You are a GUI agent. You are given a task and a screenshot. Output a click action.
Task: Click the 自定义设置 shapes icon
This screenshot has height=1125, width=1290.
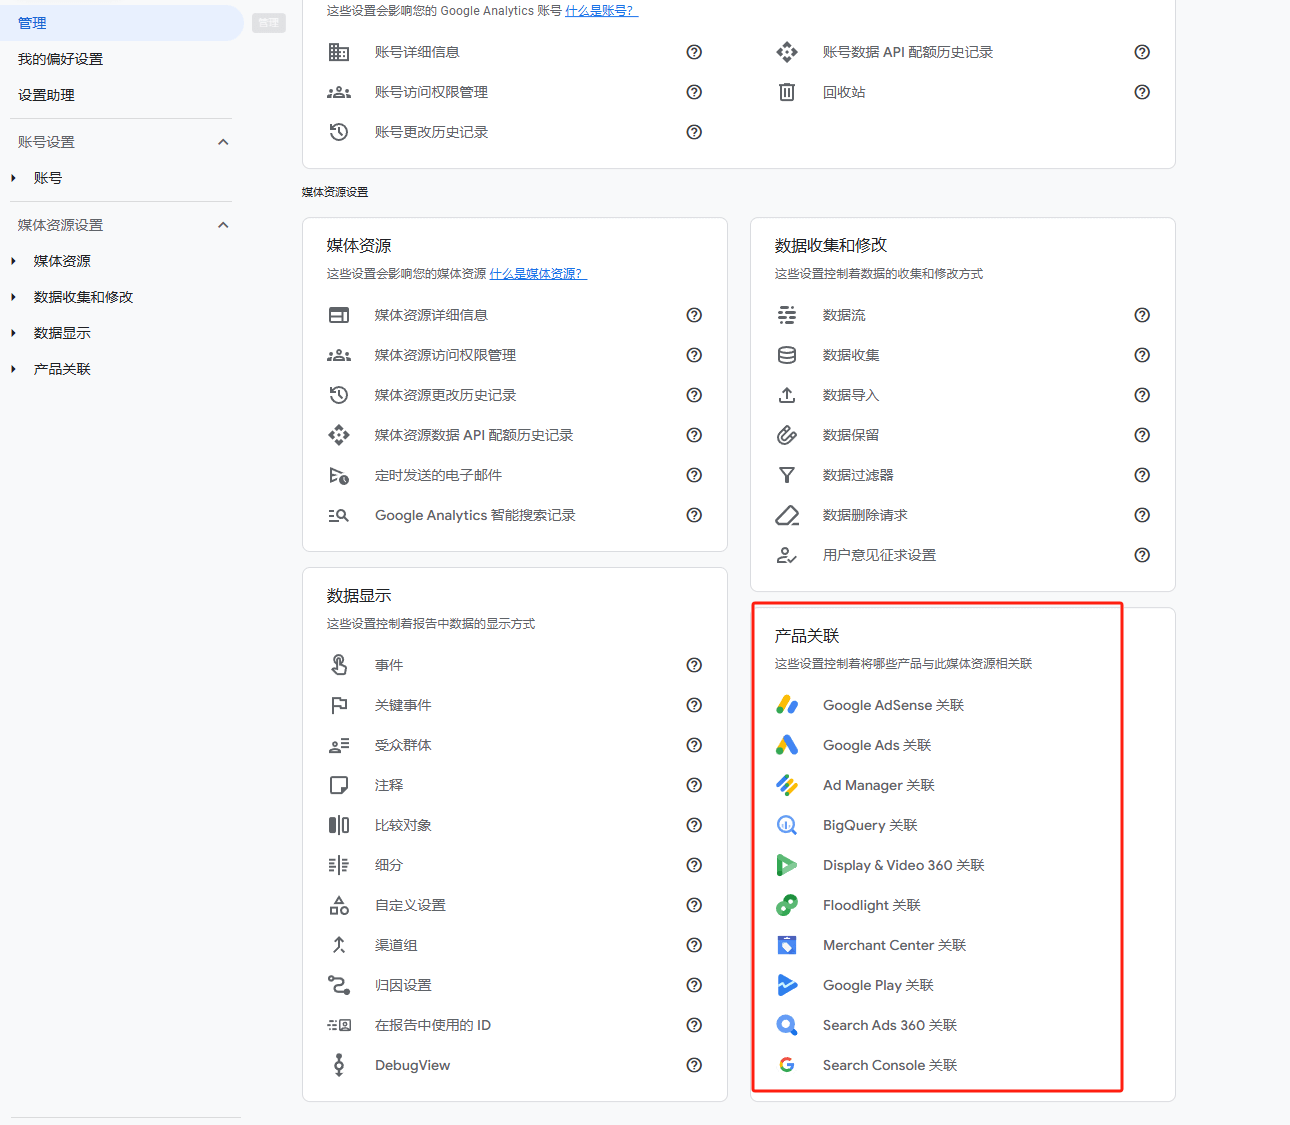coord(339,905)
